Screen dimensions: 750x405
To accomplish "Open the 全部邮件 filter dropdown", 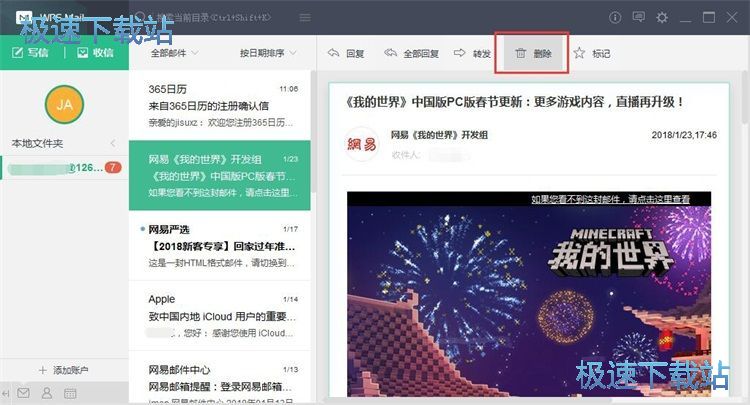I will click(x=174, y=53).
